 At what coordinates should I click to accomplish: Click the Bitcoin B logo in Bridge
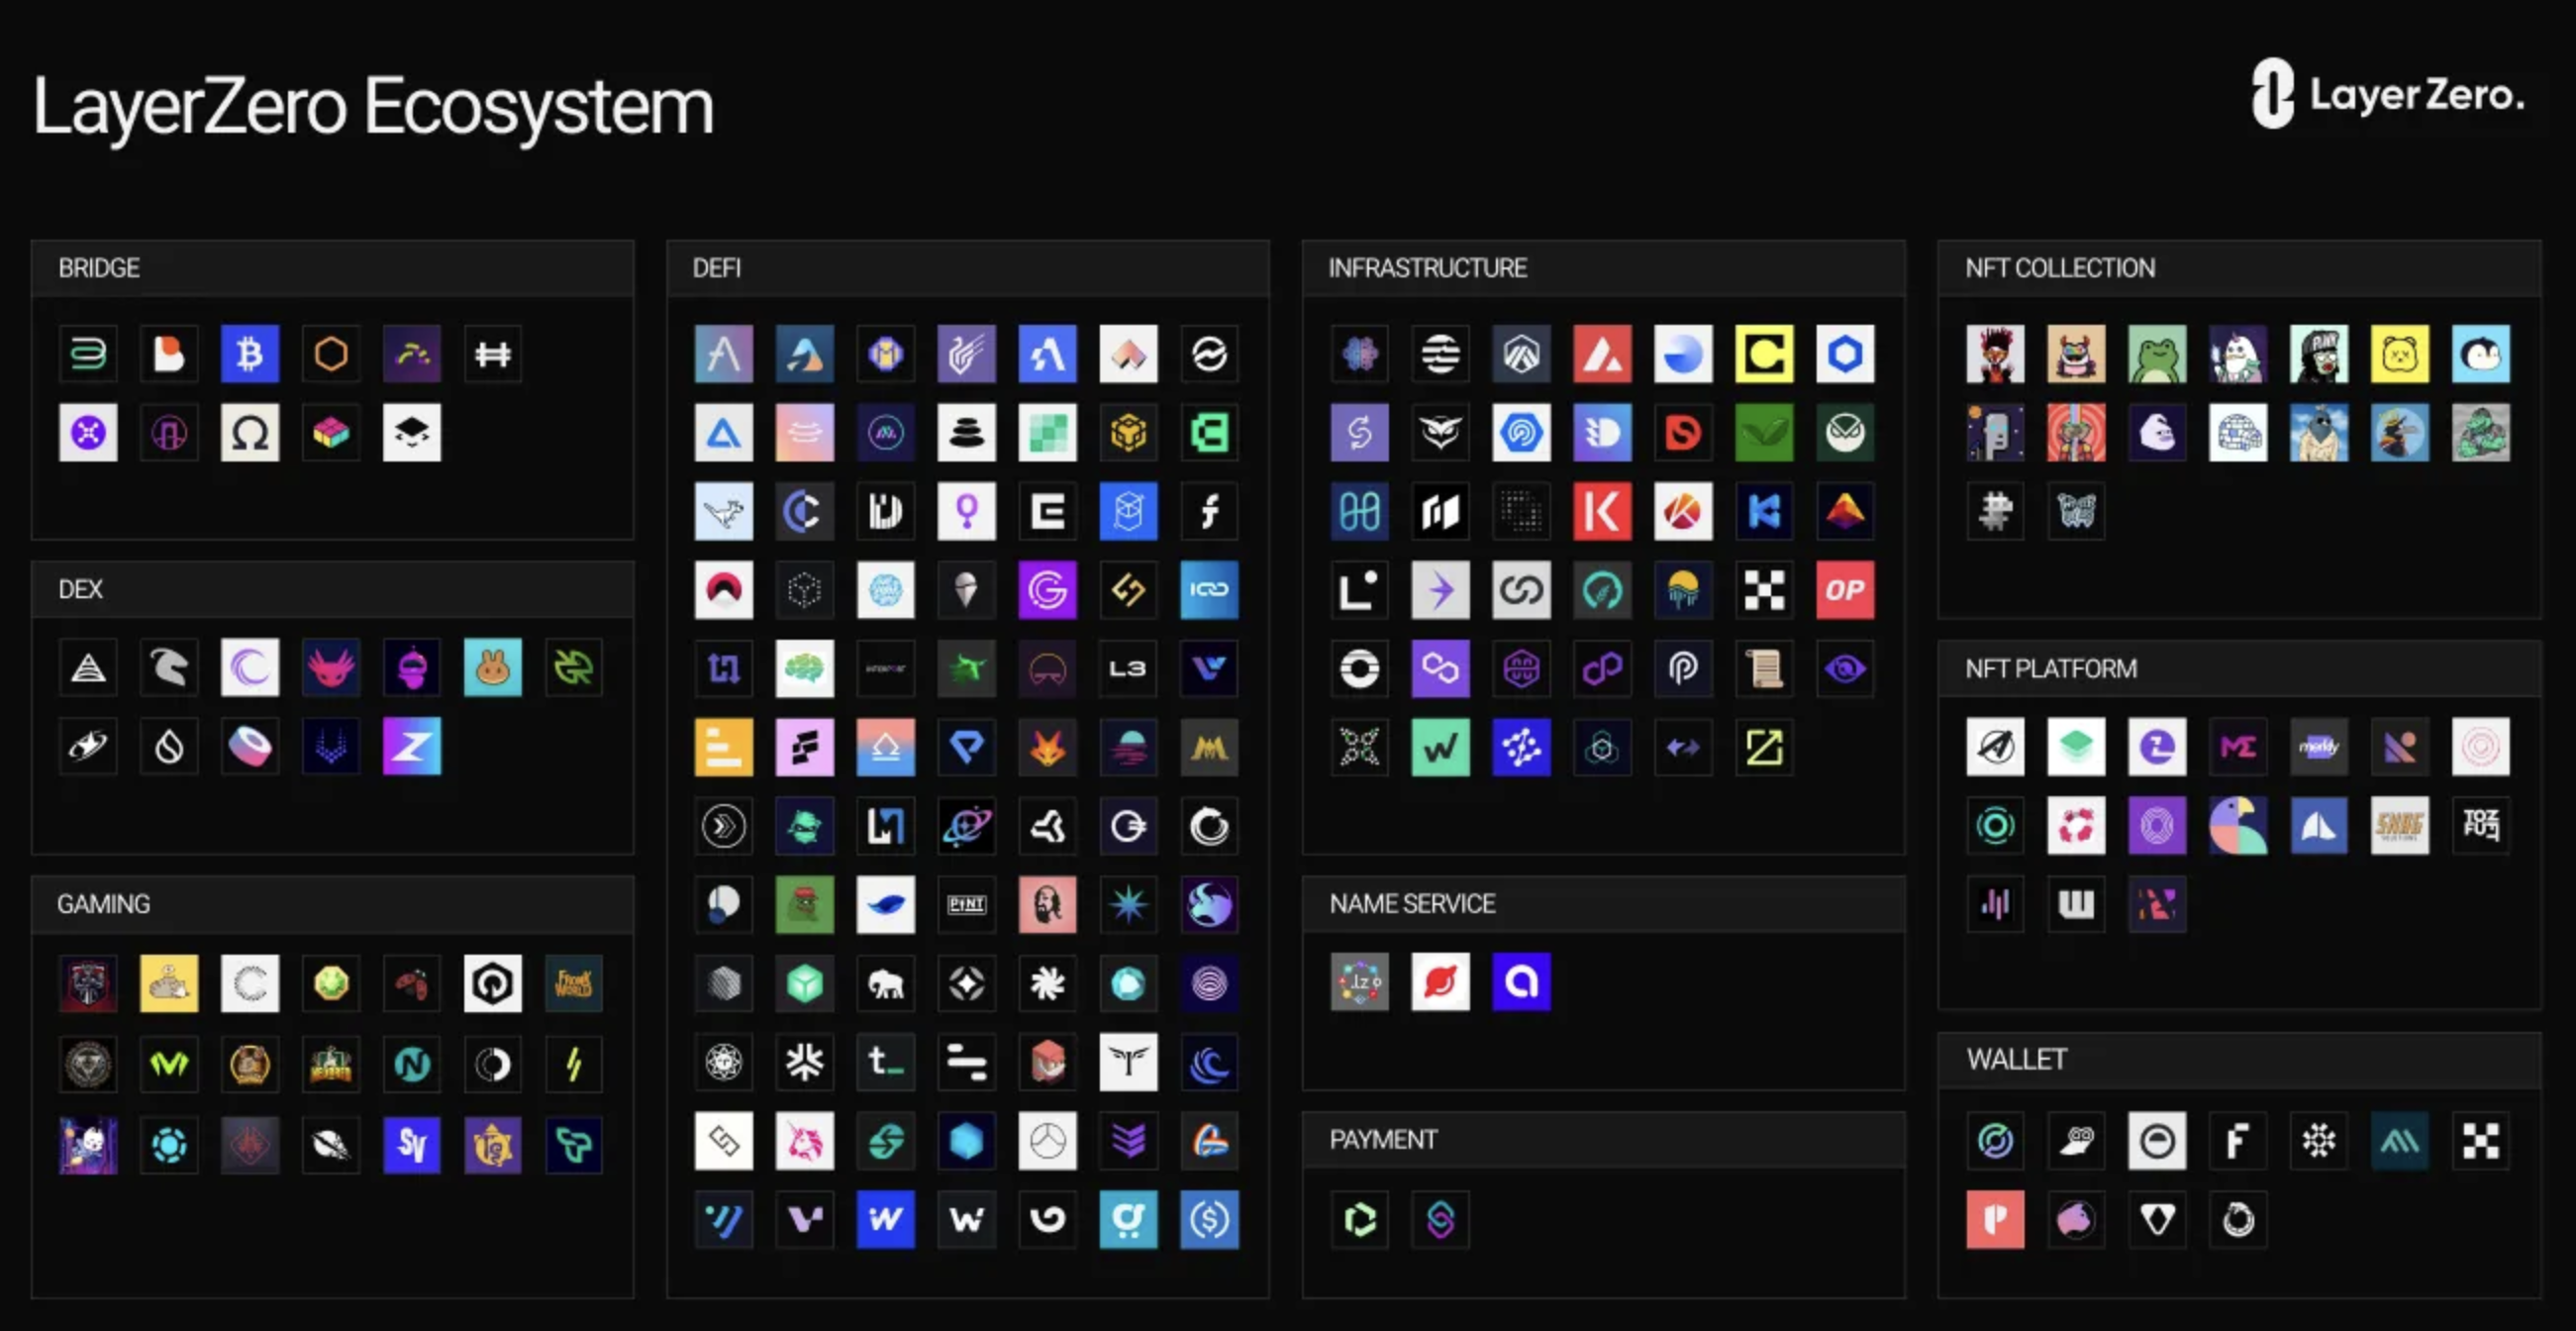249,354
